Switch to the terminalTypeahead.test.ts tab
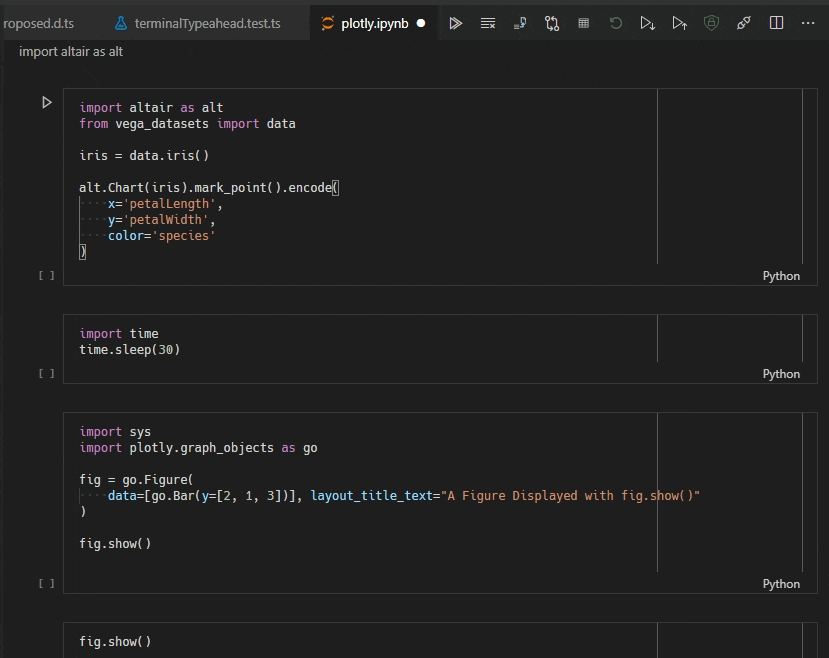This screenshot has width=829, height=658. 207,23
